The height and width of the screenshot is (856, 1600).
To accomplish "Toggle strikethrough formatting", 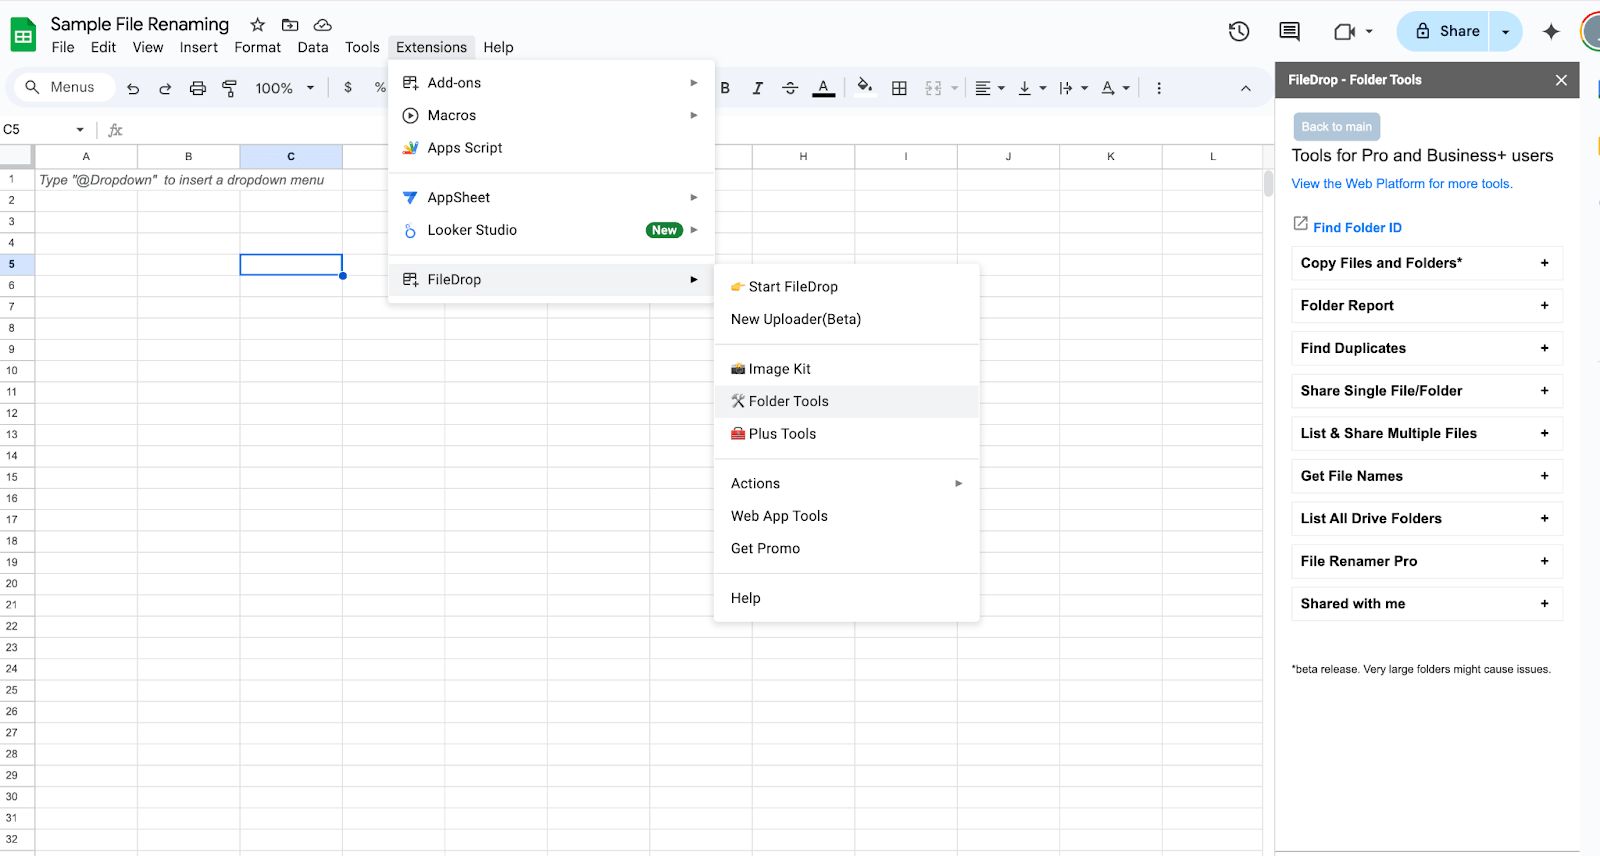I will click(790, 88).
